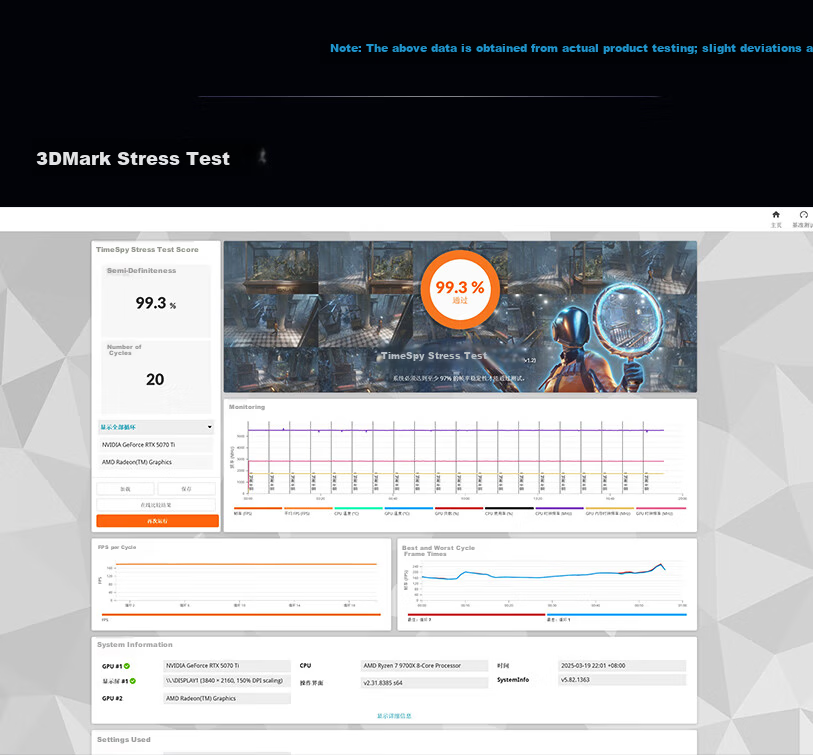
Task: Click the version field v2.31.8385 s64
Action: [x=424, y=683]
